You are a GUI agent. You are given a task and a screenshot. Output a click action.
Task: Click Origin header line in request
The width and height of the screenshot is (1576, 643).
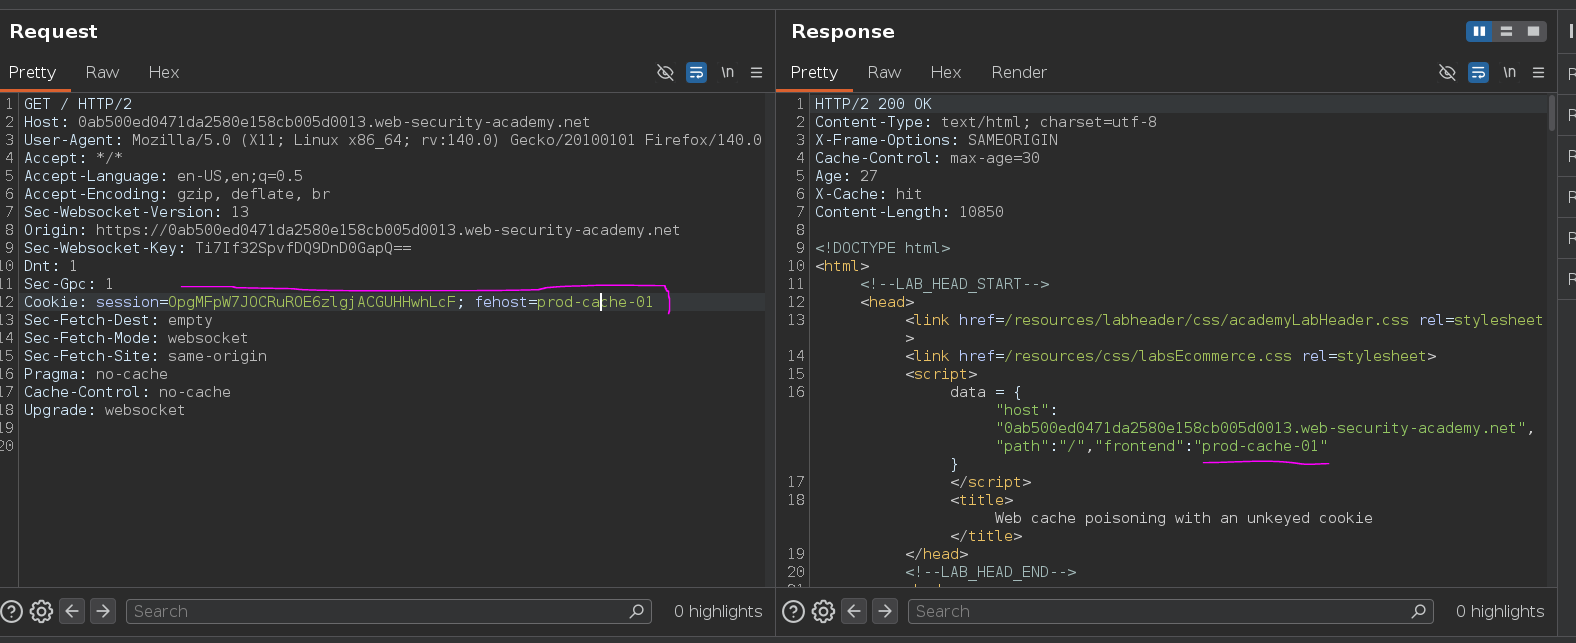(352, 230)
